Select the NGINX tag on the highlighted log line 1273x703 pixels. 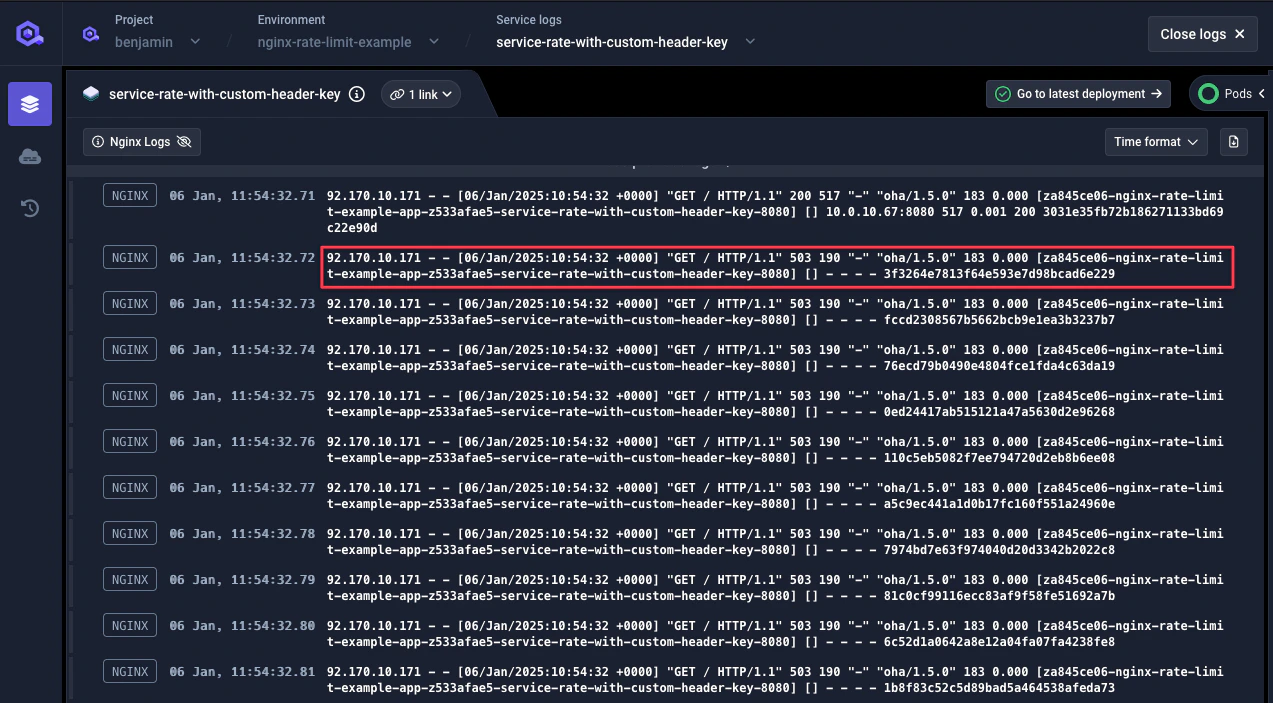129,257
